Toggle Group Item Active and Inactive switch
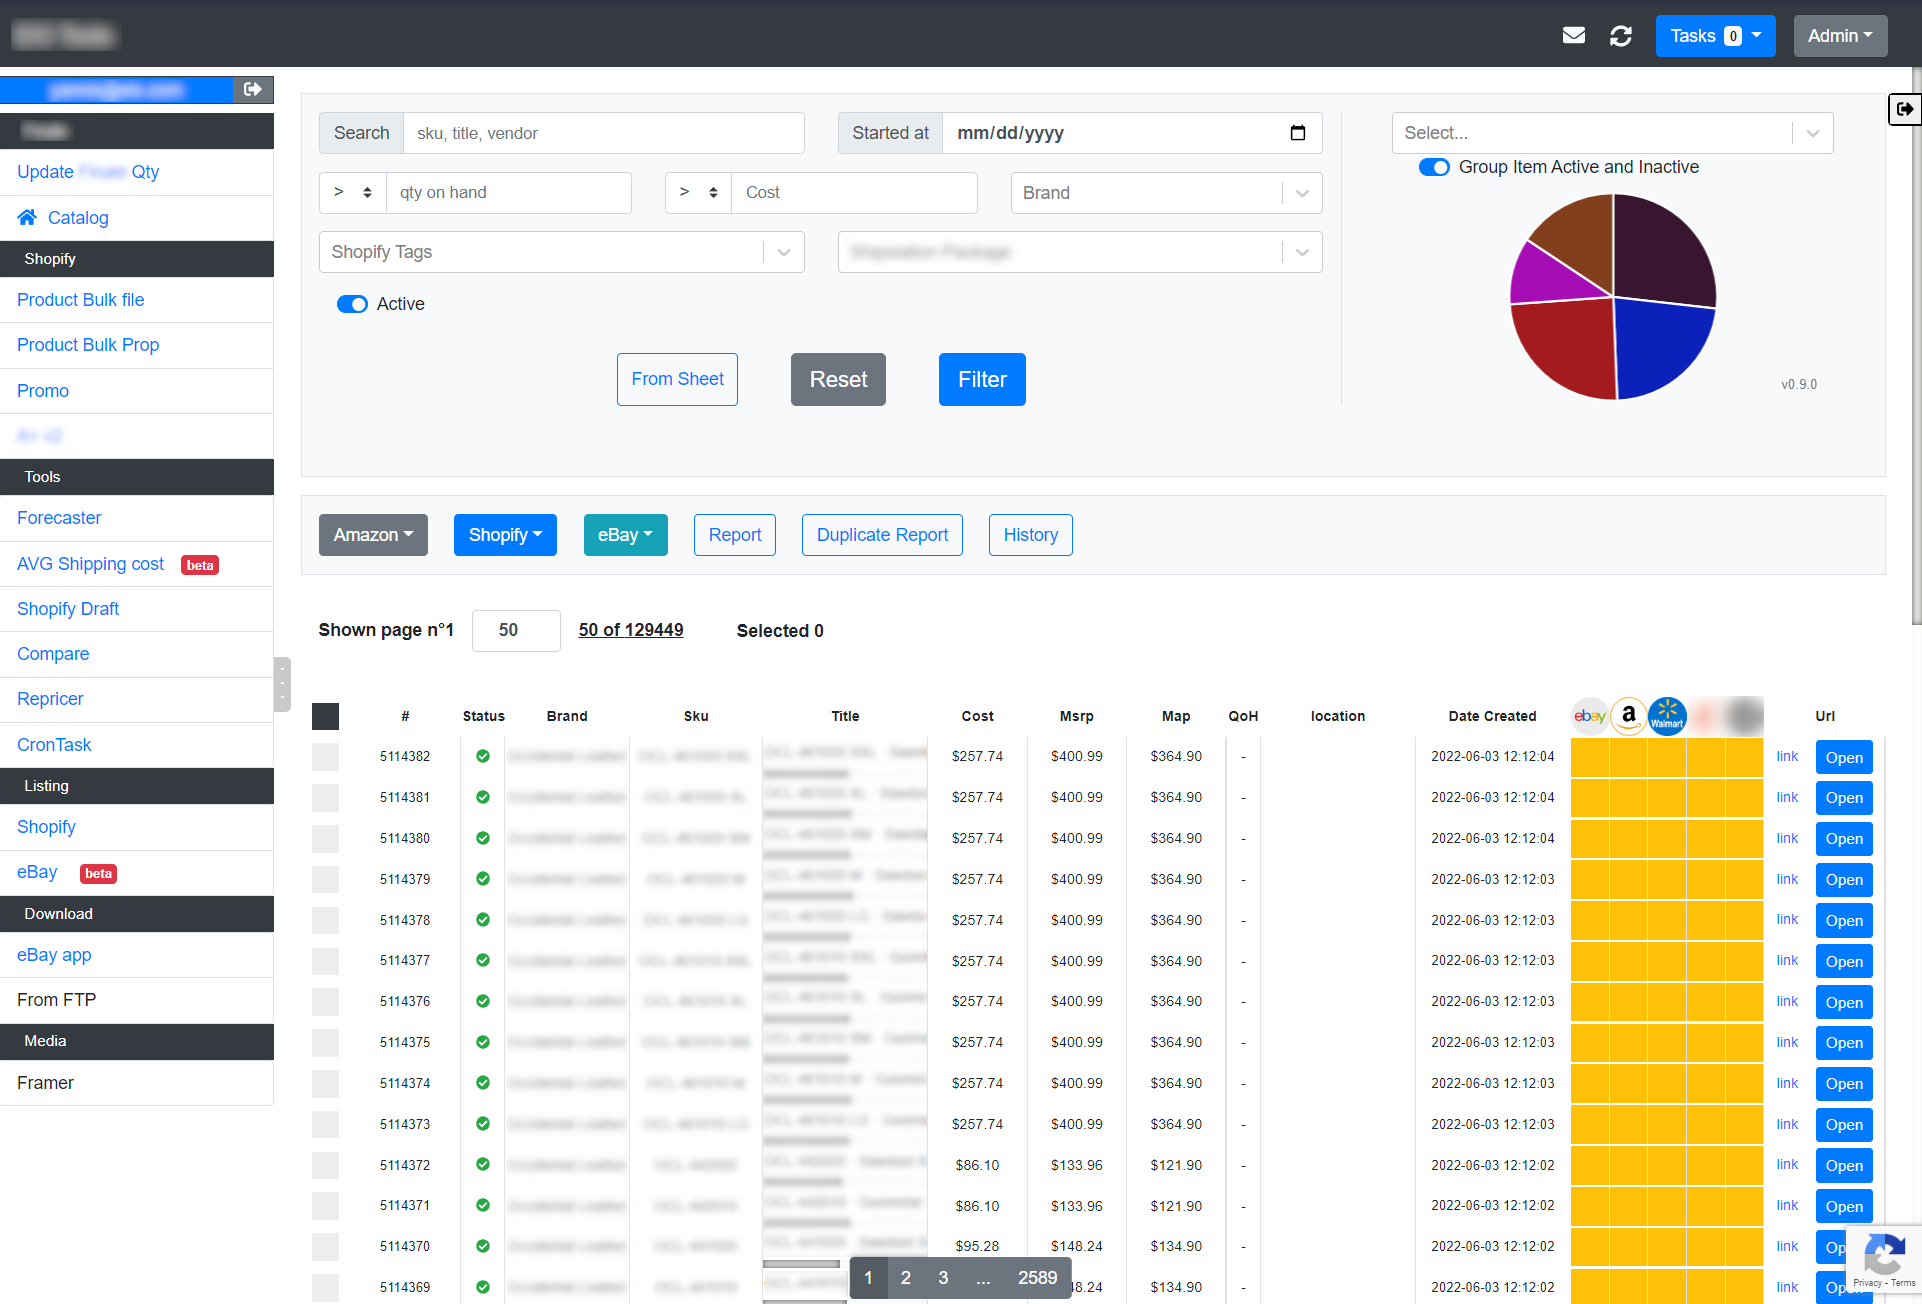 click(x=1434, y=167)
